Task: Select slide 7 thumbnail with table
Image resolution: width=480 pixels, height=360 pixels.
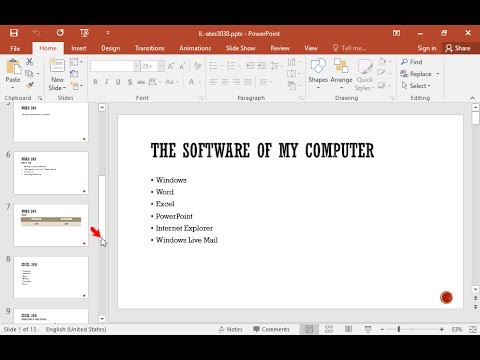Action: (x=51, y=225)
